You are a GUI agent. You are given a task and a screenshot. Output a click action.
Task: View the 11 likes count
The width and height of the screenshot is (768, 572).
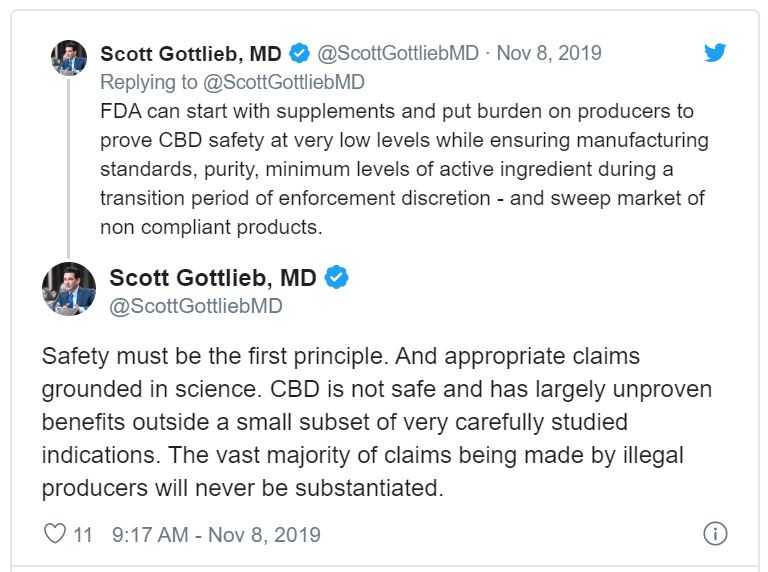[x=83, y=534]
